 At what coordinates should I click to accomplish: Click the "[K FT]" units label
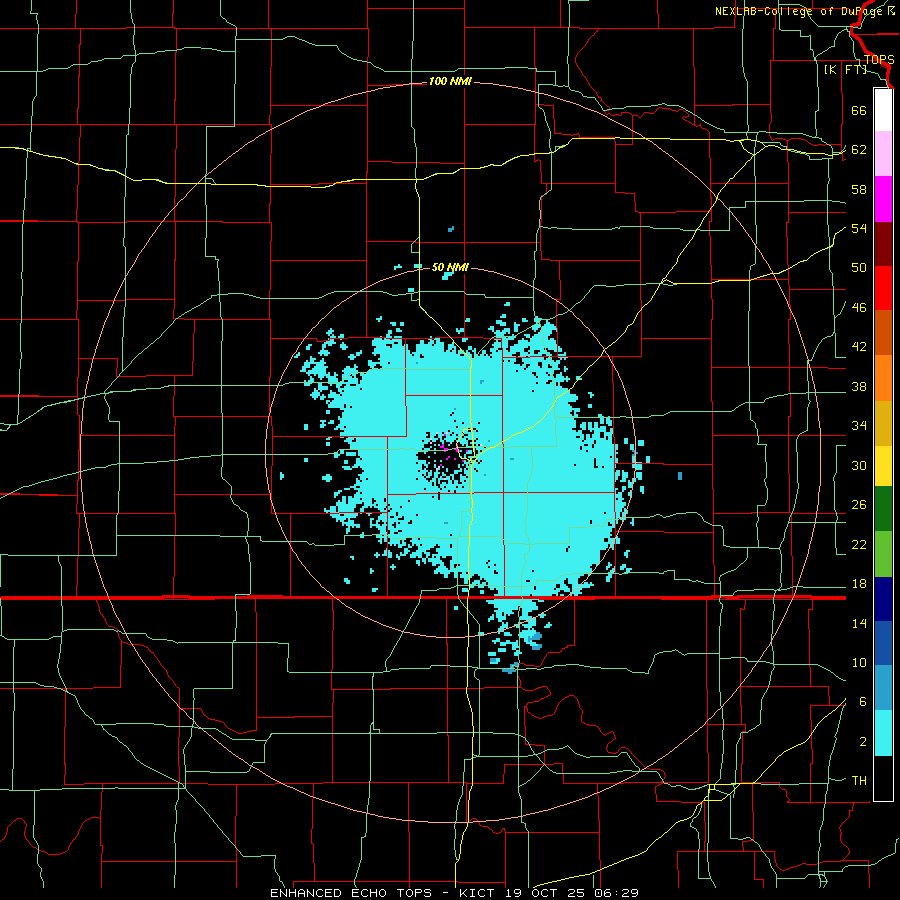pos(845,70)
